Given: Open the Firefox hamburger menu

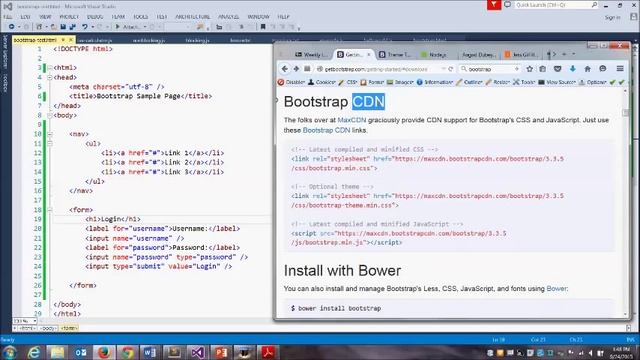Looking at the screenshot, I should click(620, 69).
